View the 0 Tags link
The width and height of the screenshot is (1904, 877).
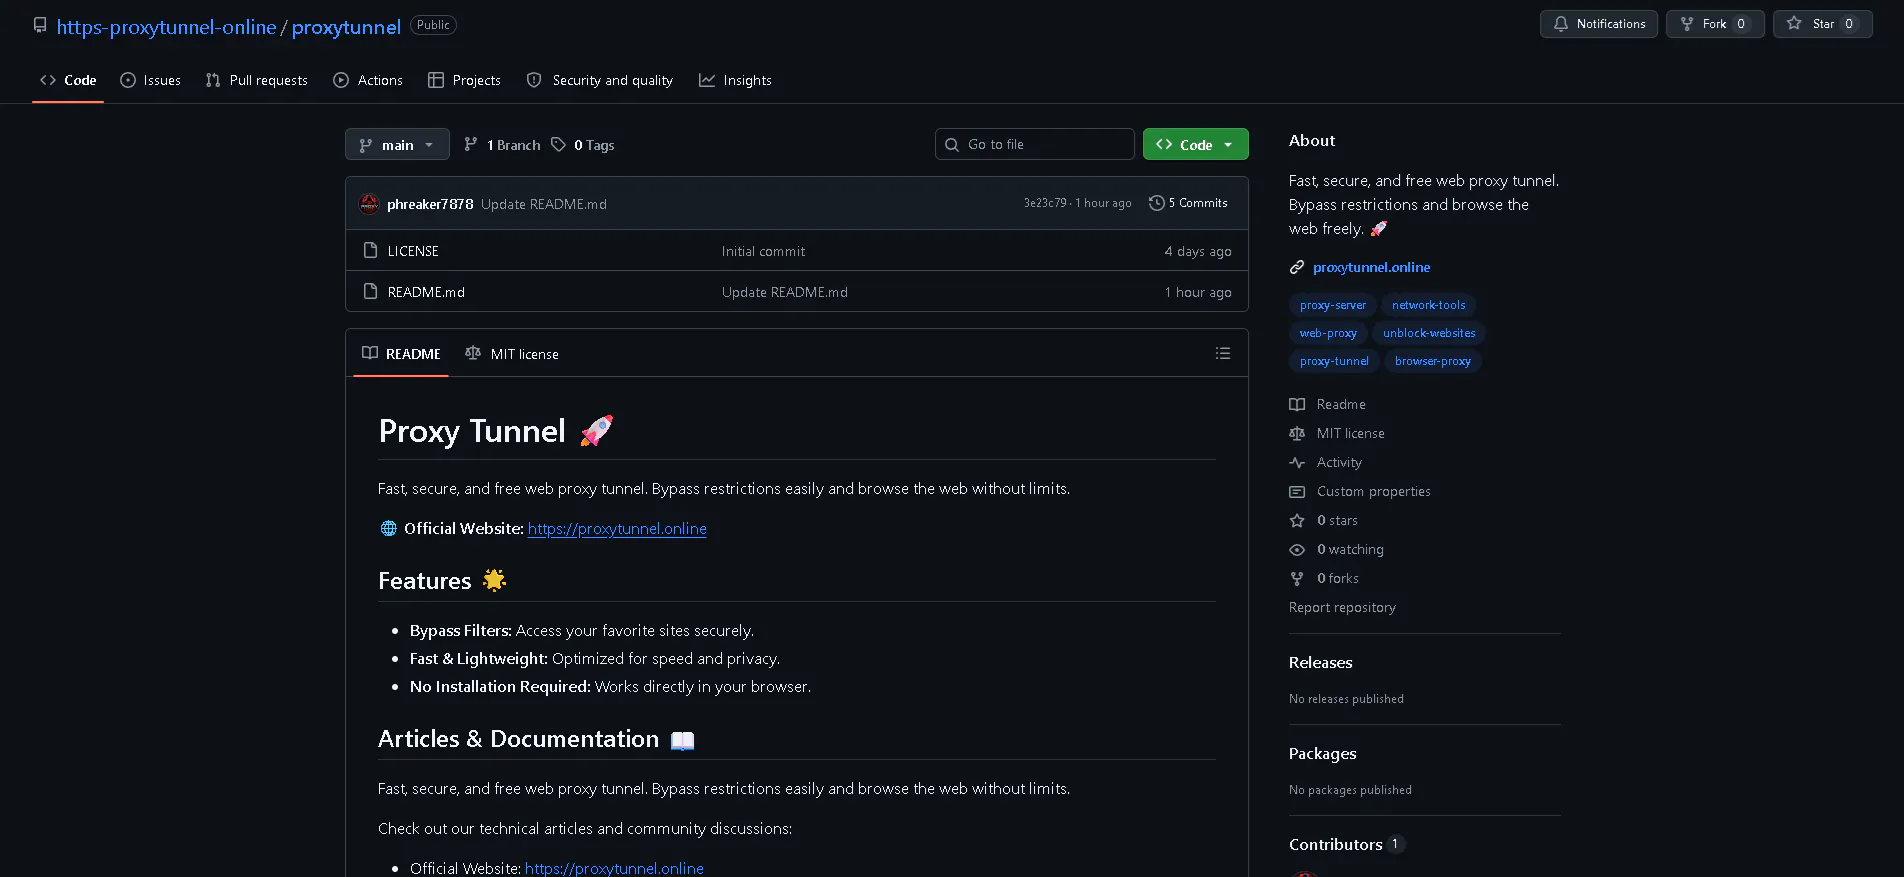(x=582, y=145)
